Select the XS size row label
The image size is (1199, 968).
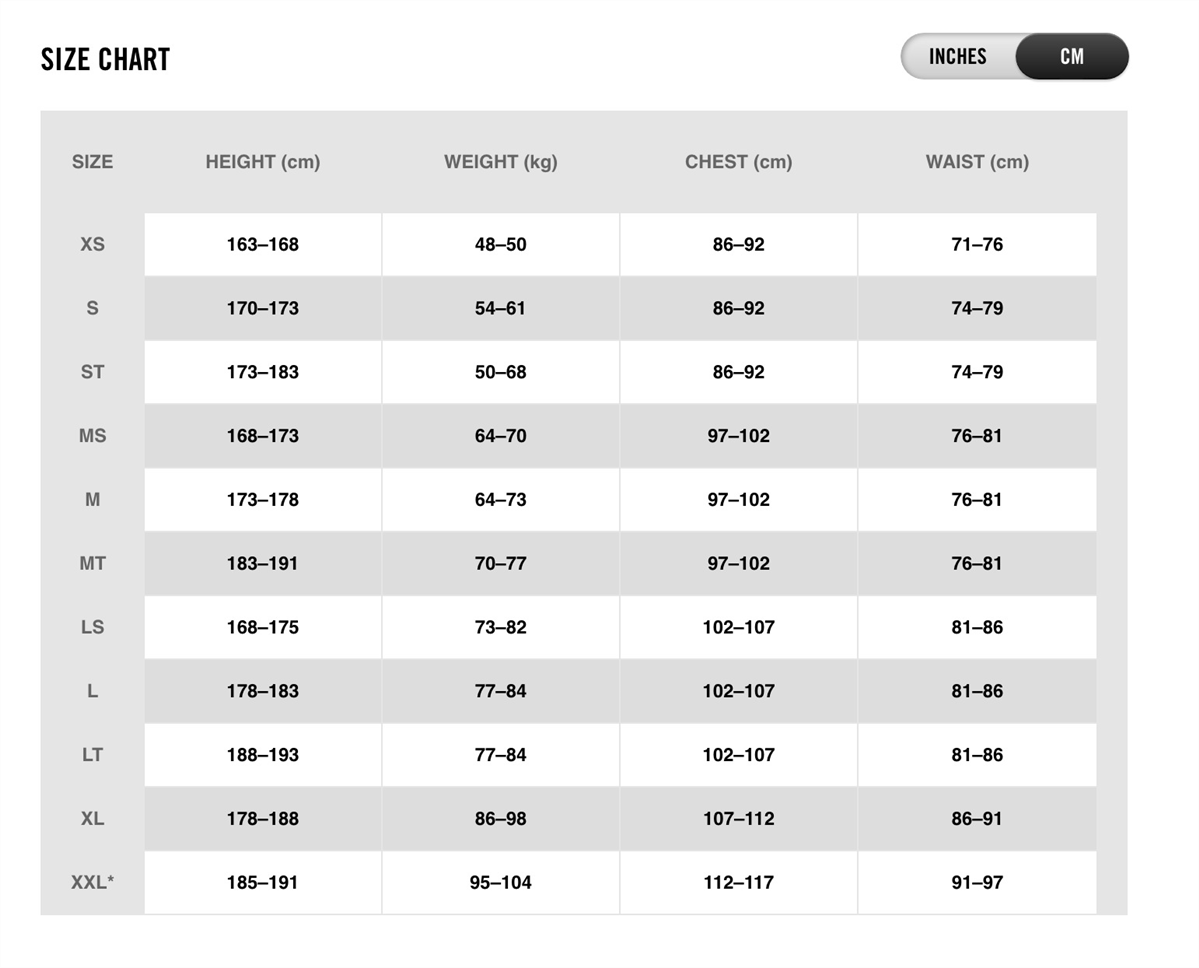point(93,245)
